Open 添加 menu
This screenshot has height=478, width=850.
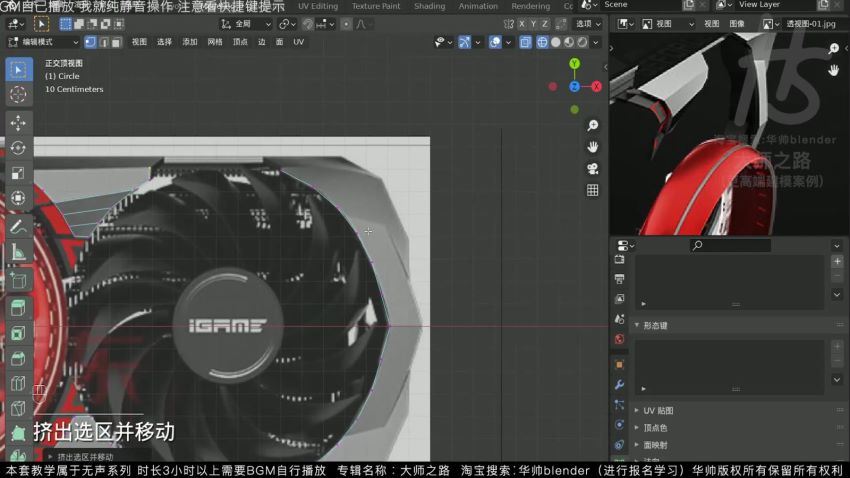190,42
